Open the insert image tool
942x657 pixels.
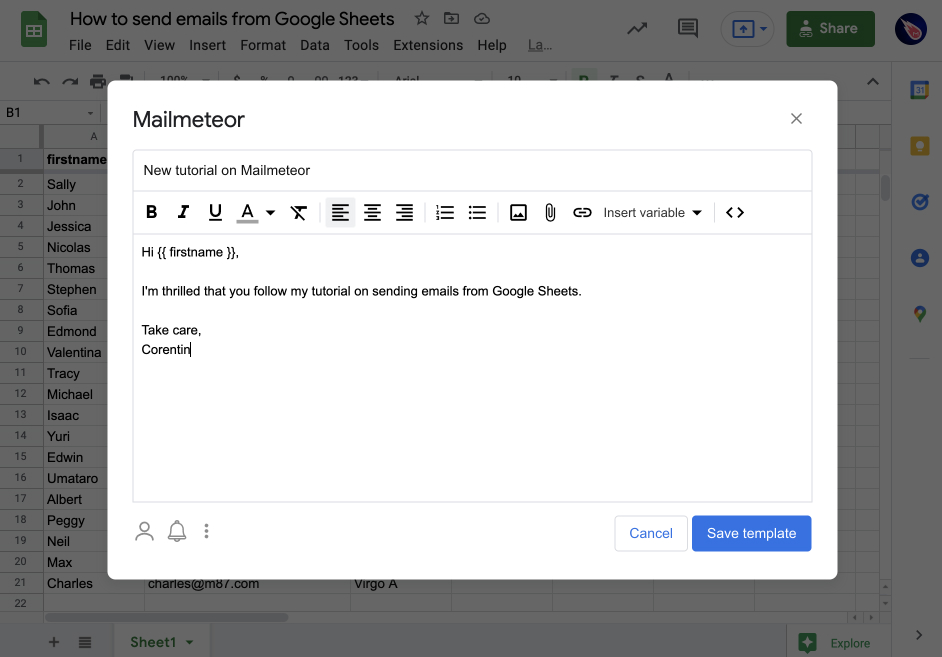pyautogui.click(x=518, y=212)
